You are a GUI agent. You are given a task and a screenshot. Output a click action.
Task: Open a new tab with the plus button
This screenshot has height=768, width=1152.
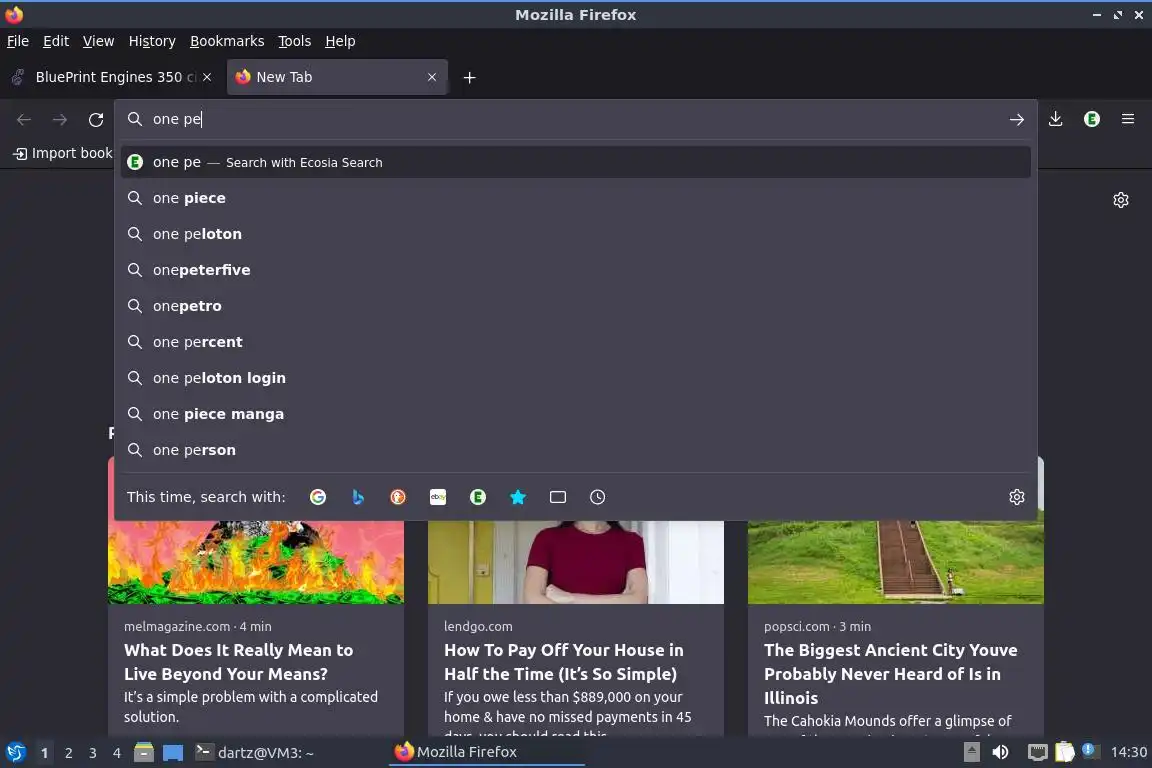469,77
